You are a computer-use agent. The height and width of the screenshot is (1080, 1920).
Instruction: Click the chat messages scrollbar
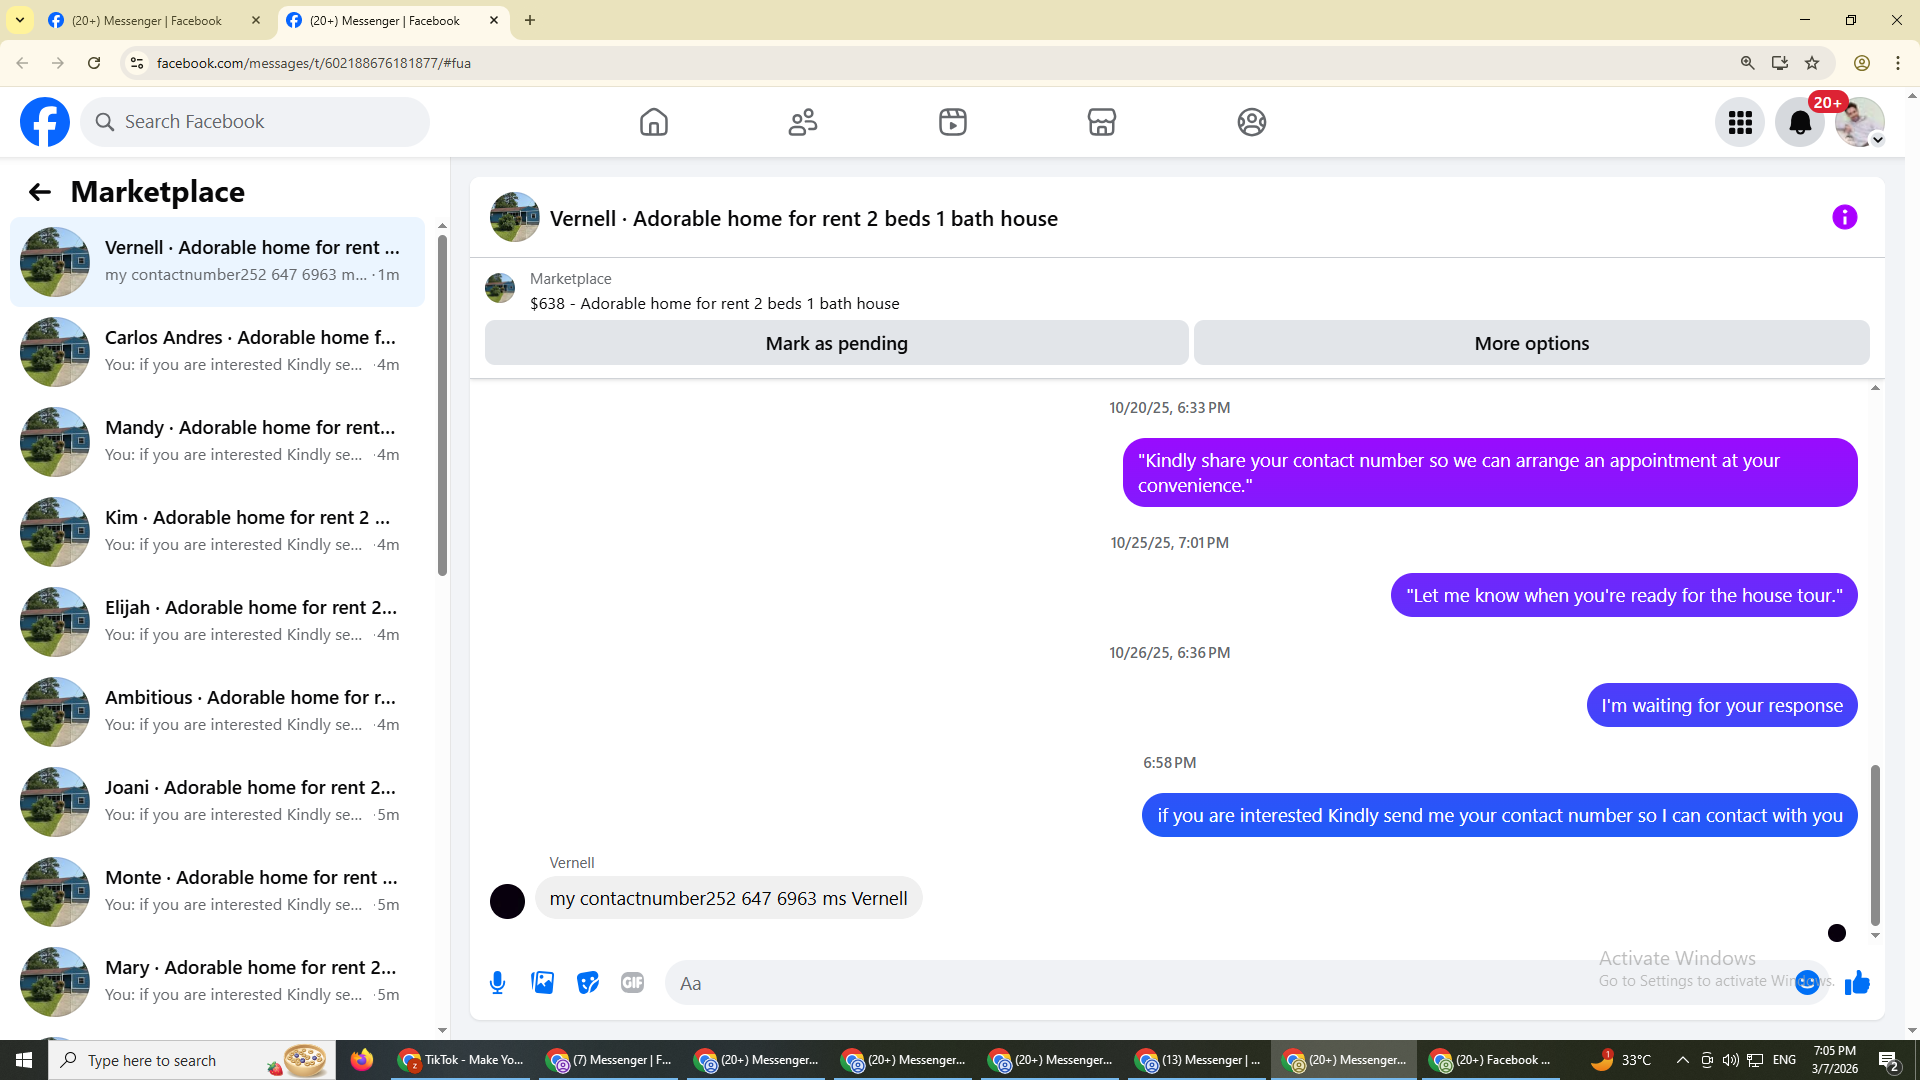tap(1875, 845)
